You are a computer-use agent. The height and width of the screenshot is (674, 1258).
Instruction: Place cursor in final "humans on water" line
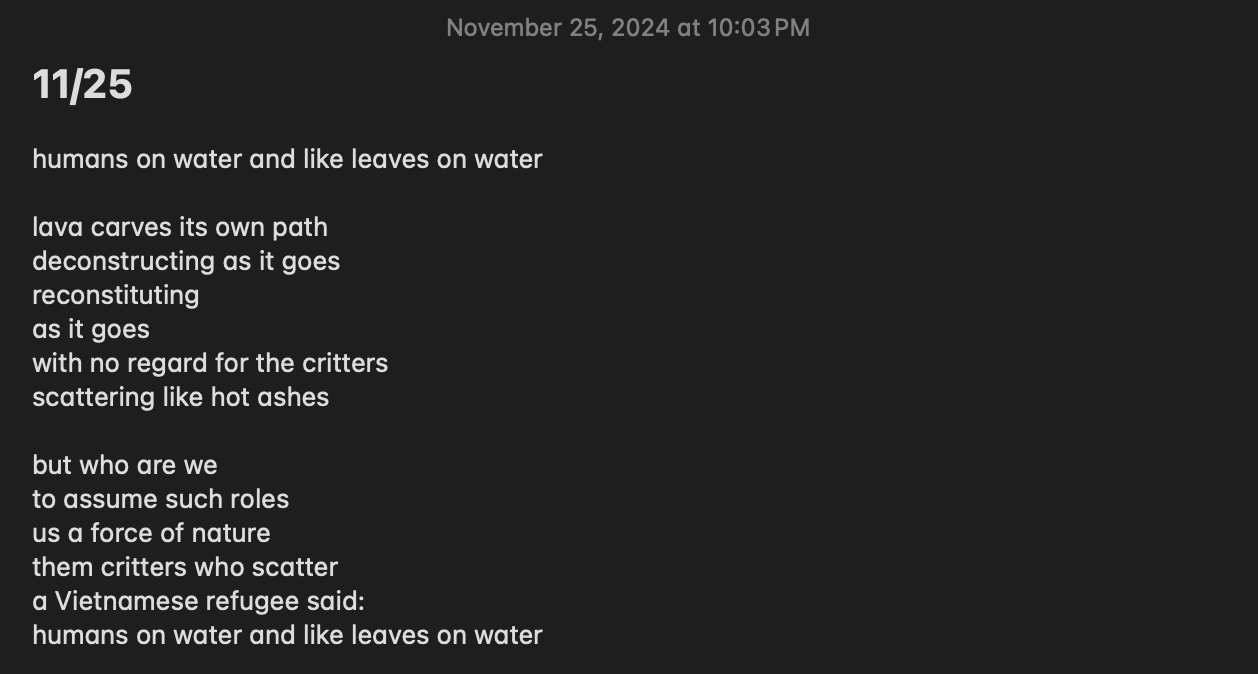pos(287,635)
